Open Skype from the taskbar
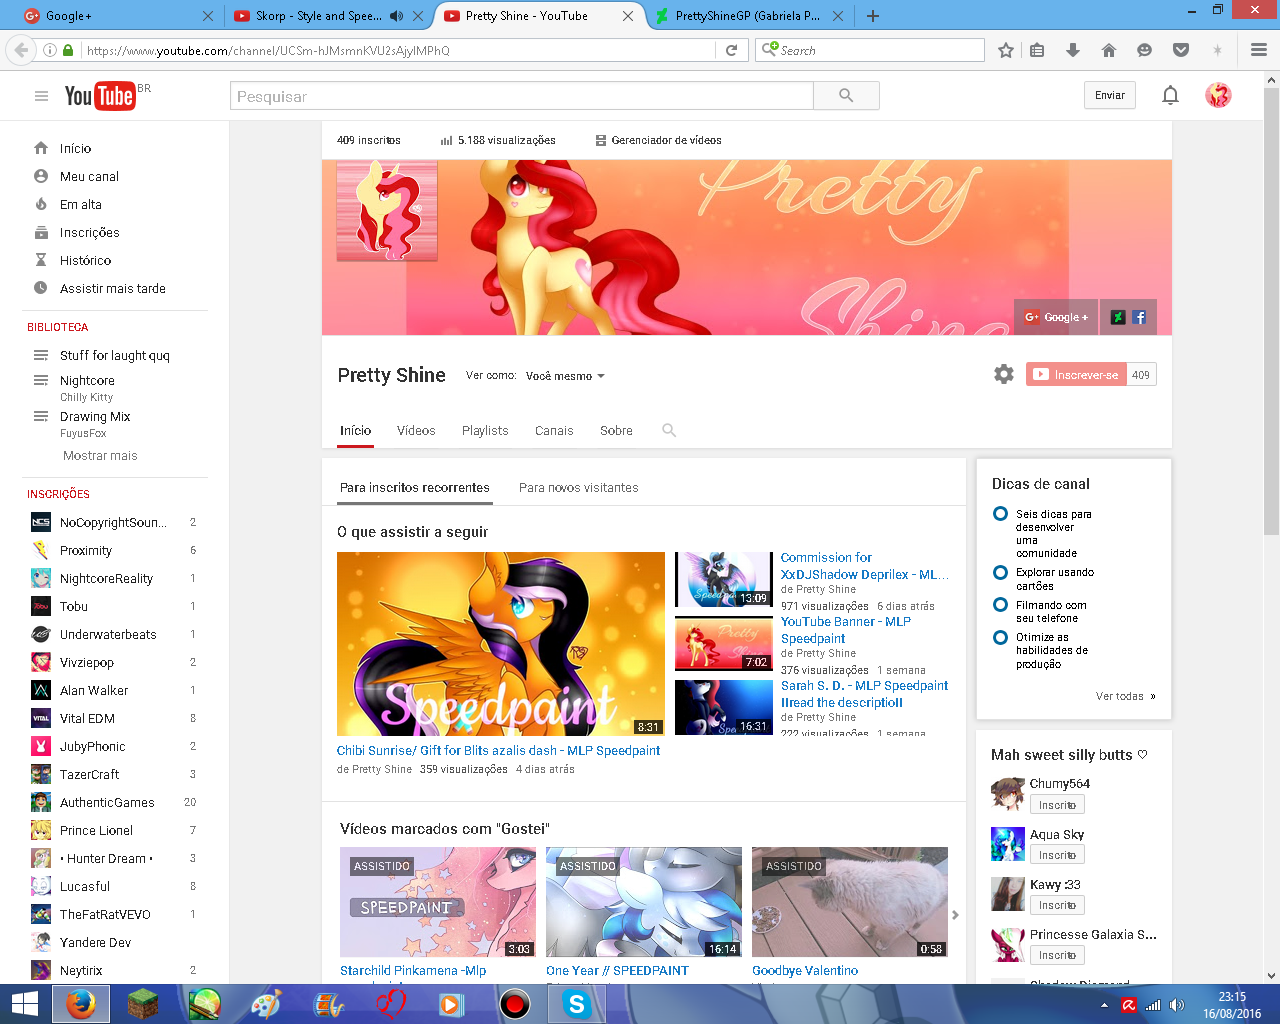The image size is (1280, 1024). [577, 1004]
